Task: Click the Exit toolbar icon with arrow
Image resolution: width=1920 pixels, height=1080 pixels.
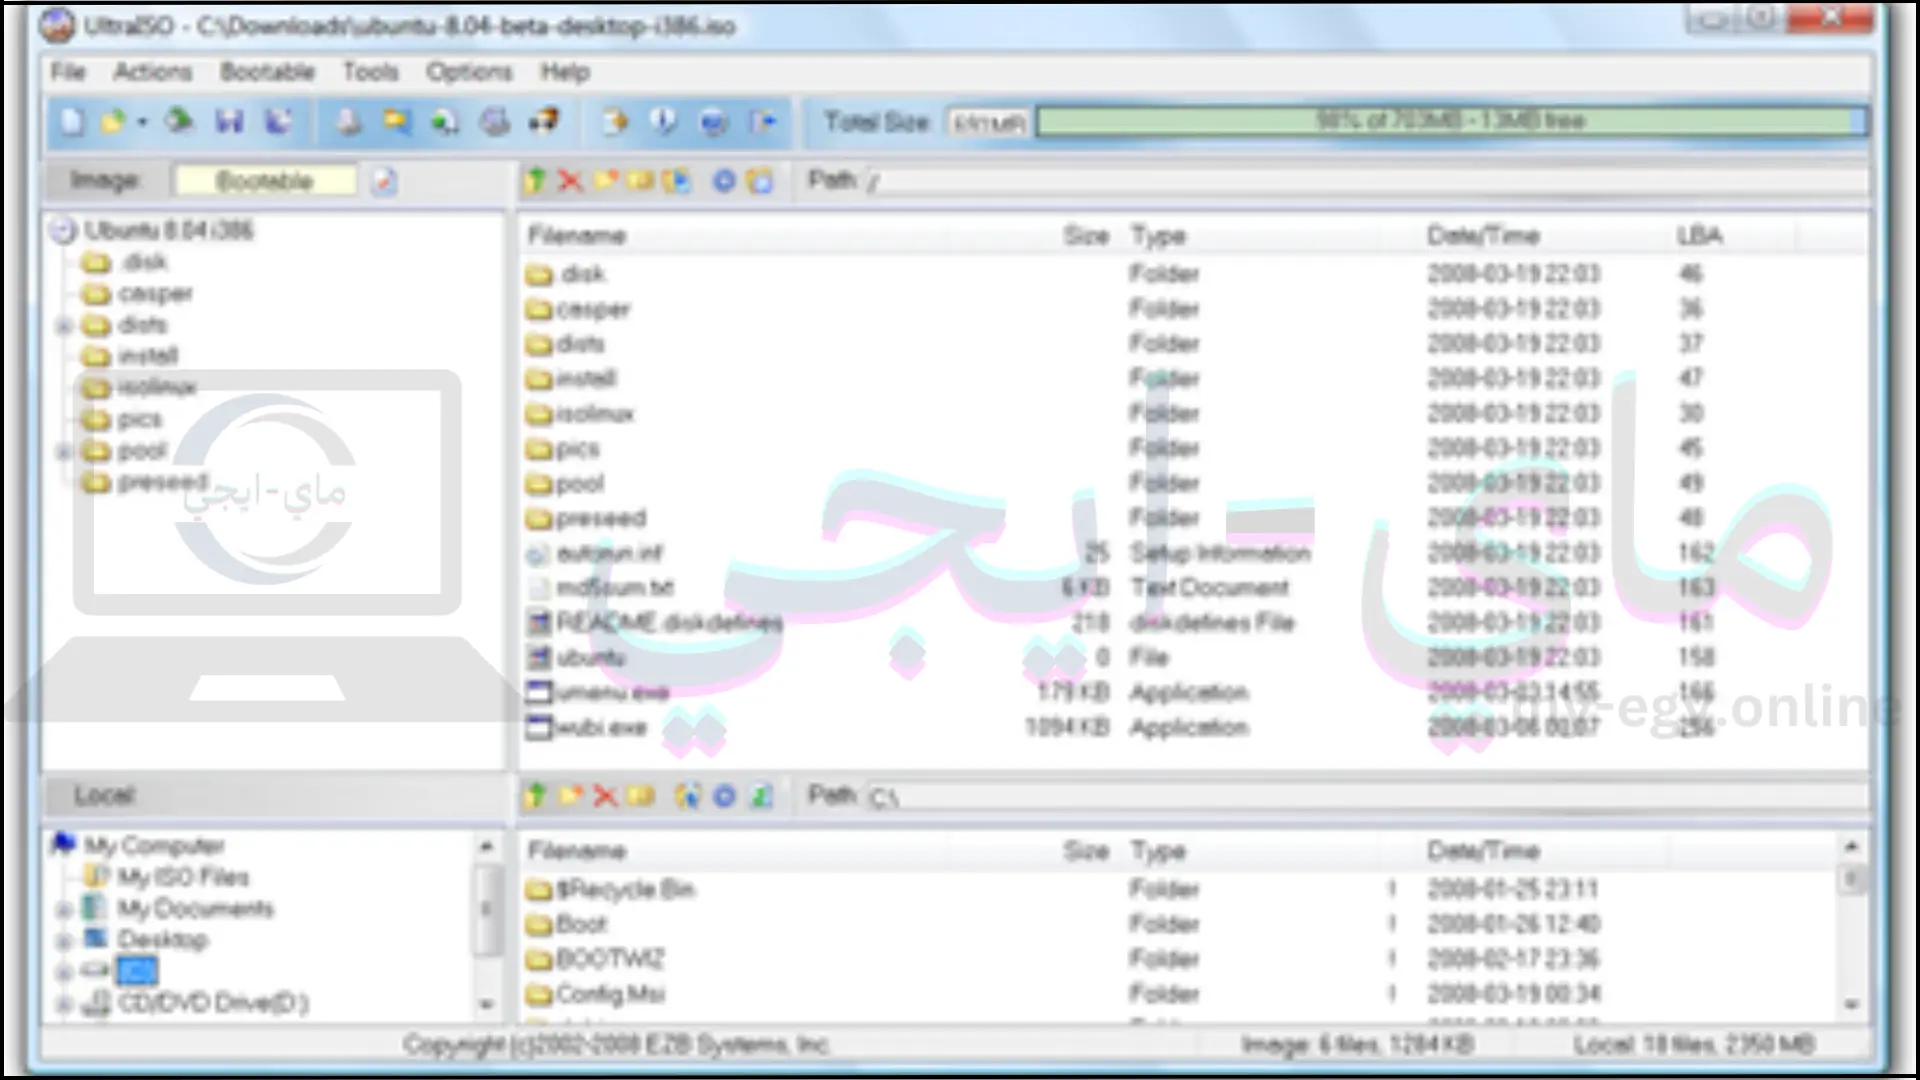Action: coord(763,122)
